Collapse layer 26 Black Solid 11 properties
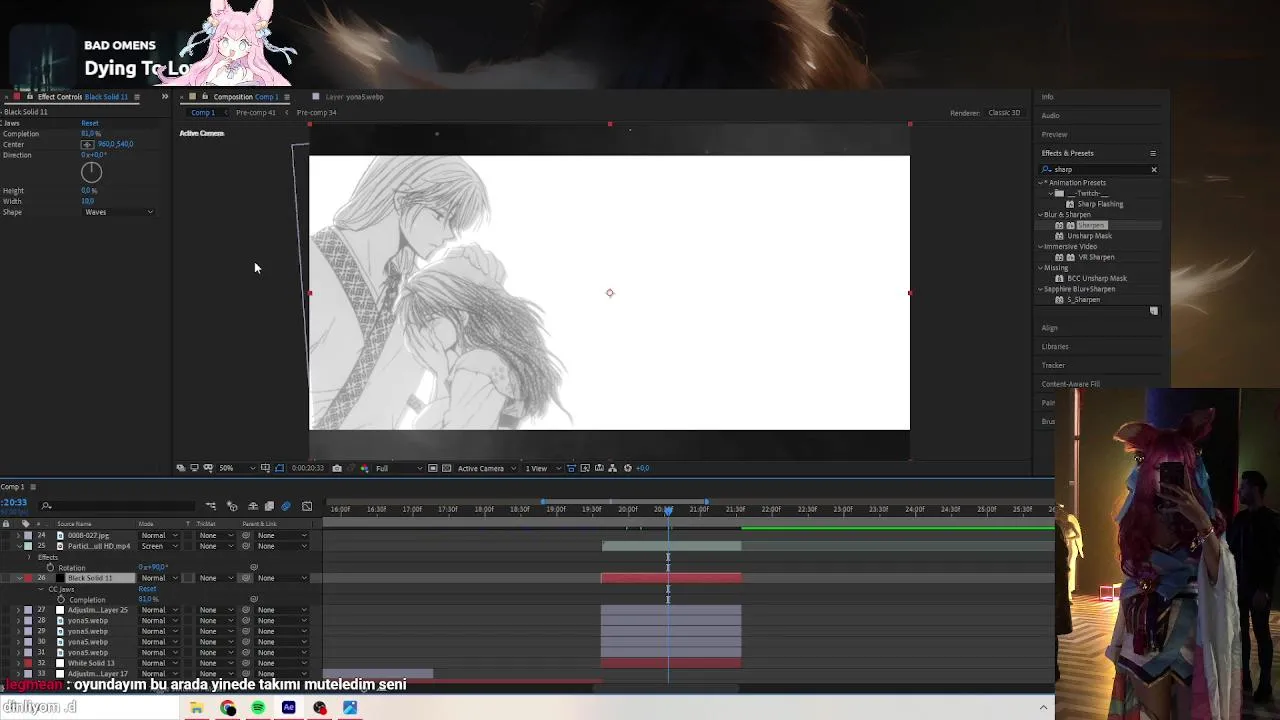This screenshot has height=720, width=1280. [19, 578]
